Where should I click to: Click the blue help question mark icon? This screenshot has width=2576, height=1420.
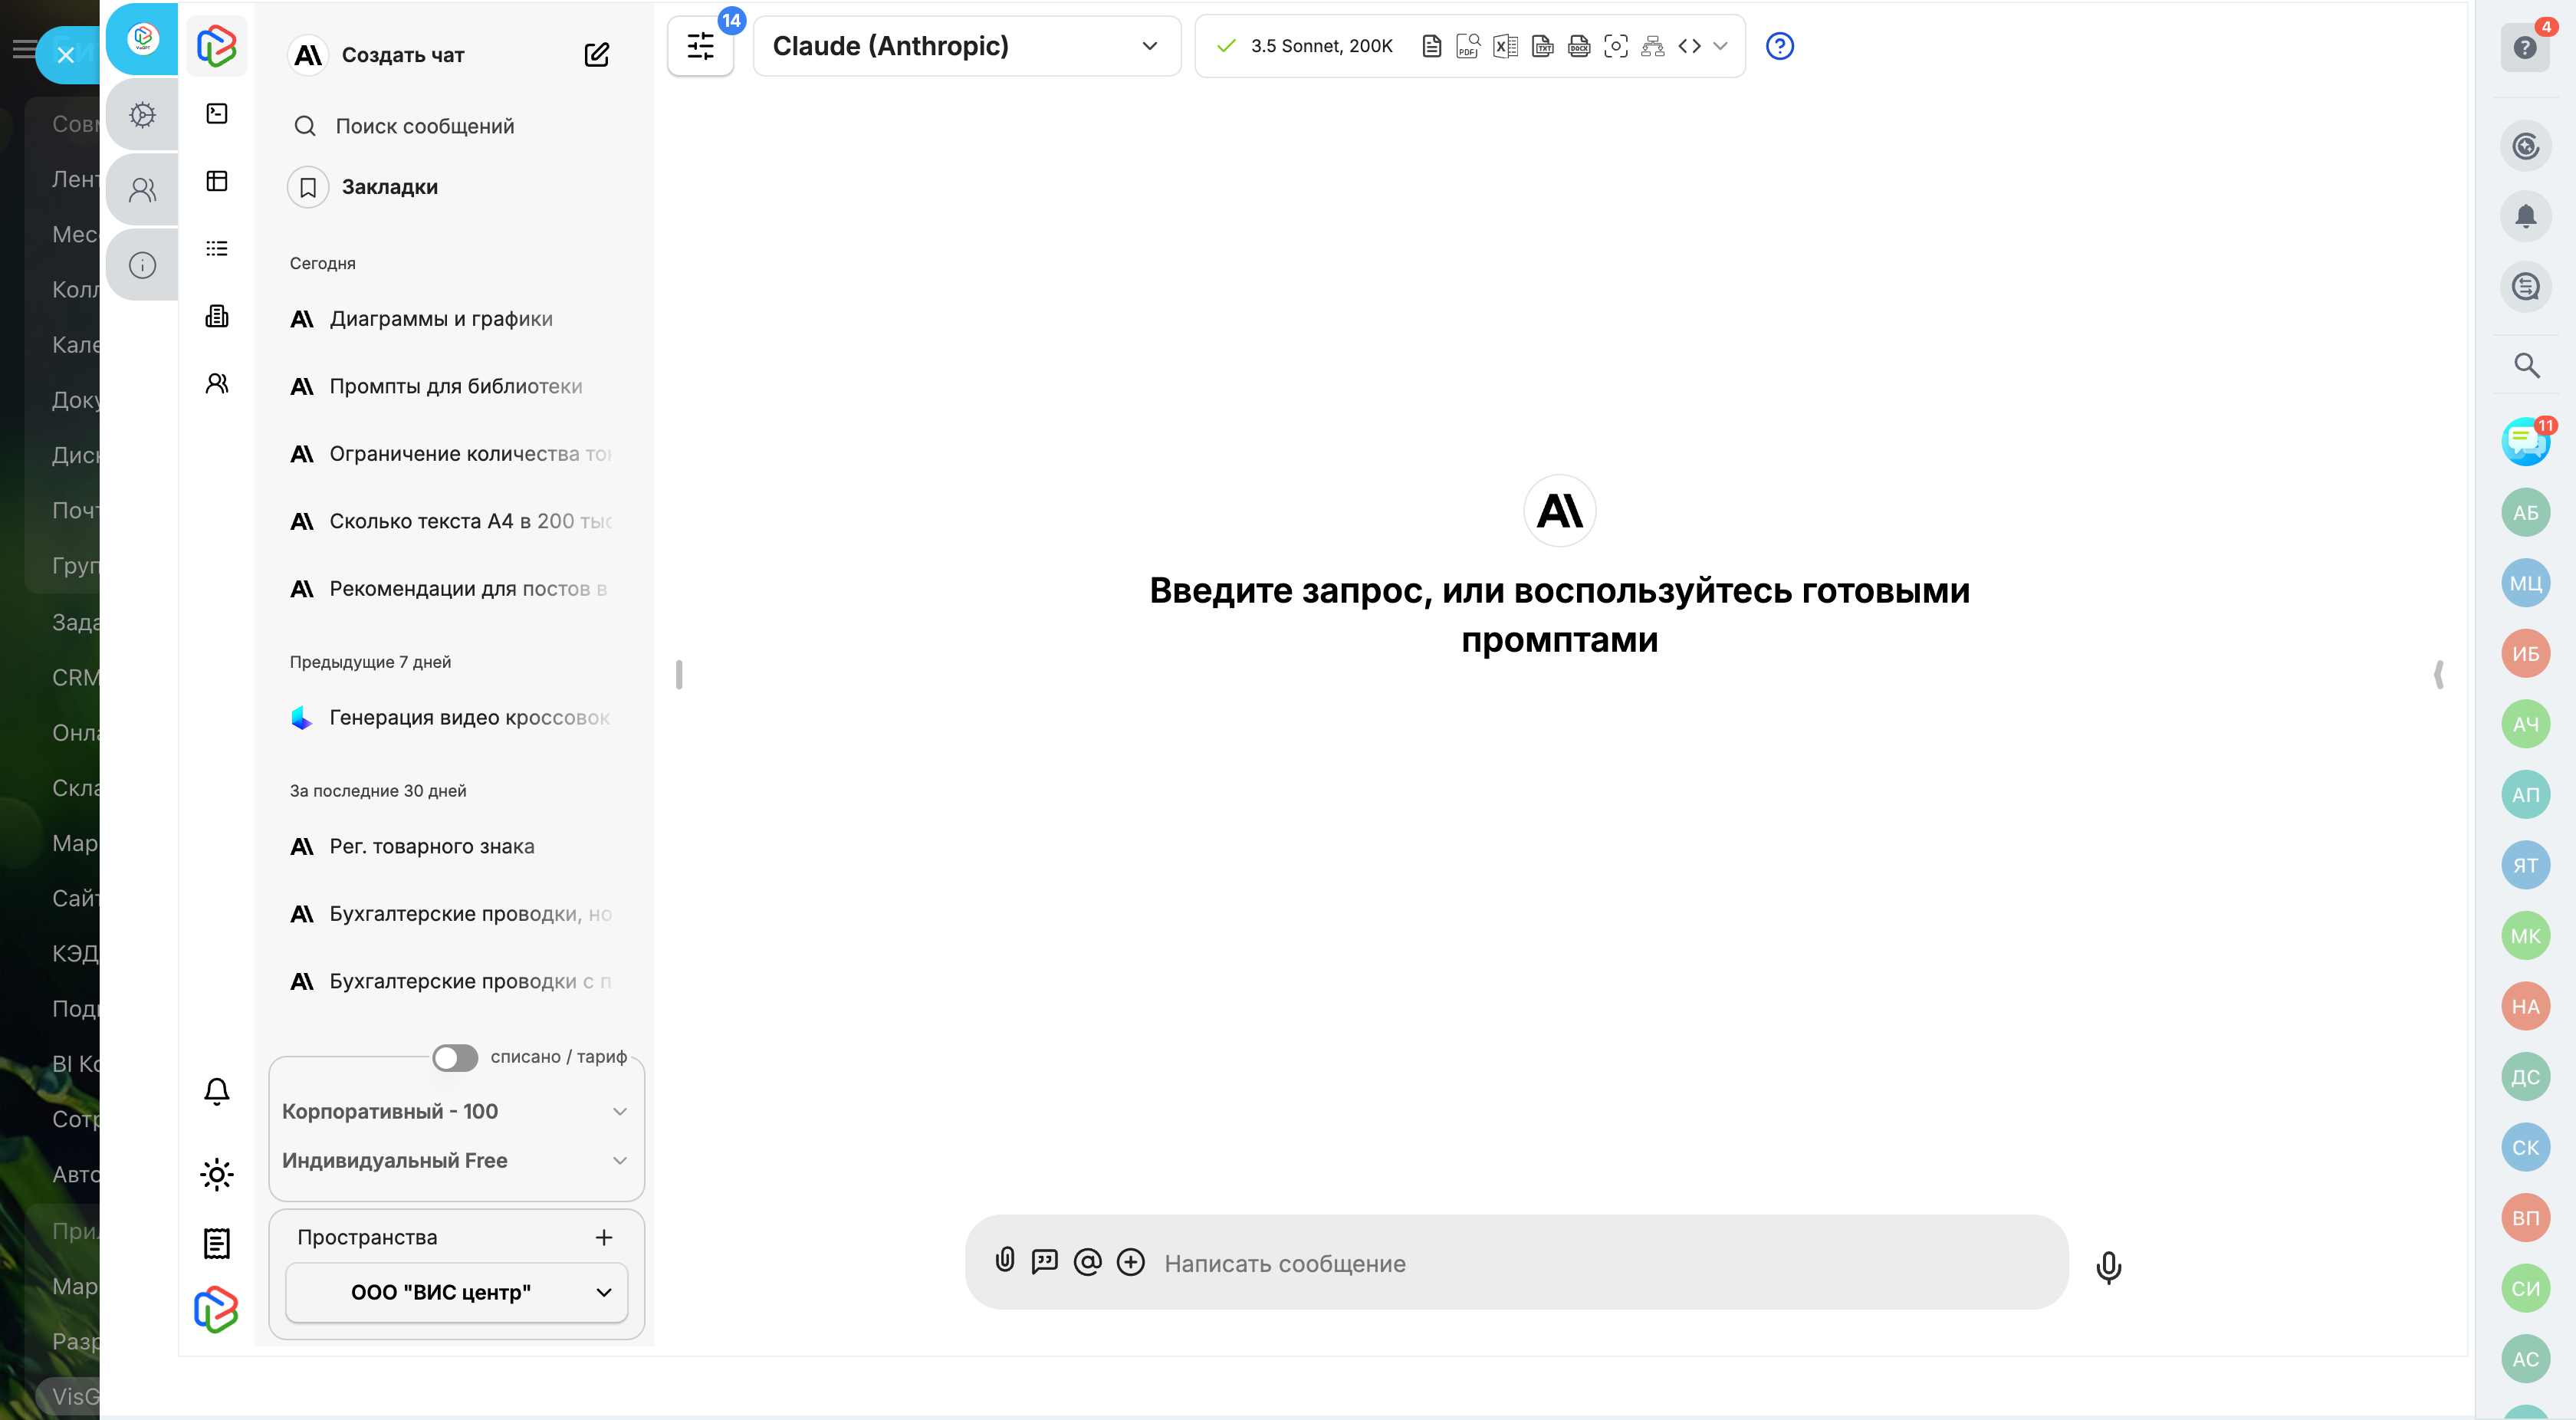pos(1779,46)
